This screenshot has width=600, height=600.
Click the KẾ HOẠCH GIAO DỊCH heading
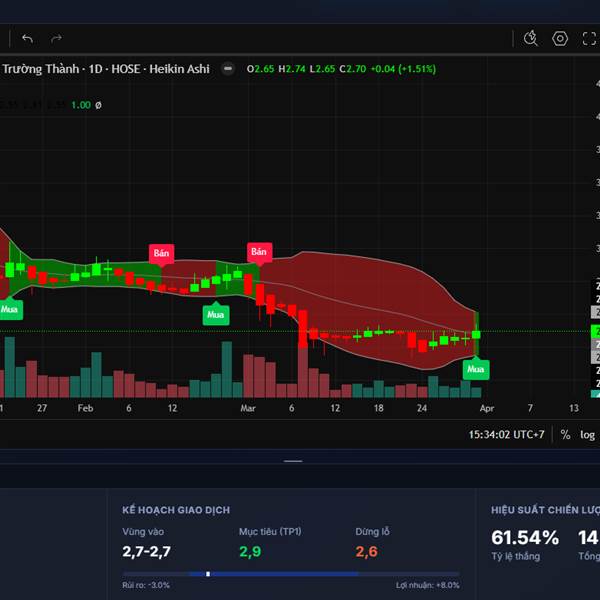coord(176,510)
